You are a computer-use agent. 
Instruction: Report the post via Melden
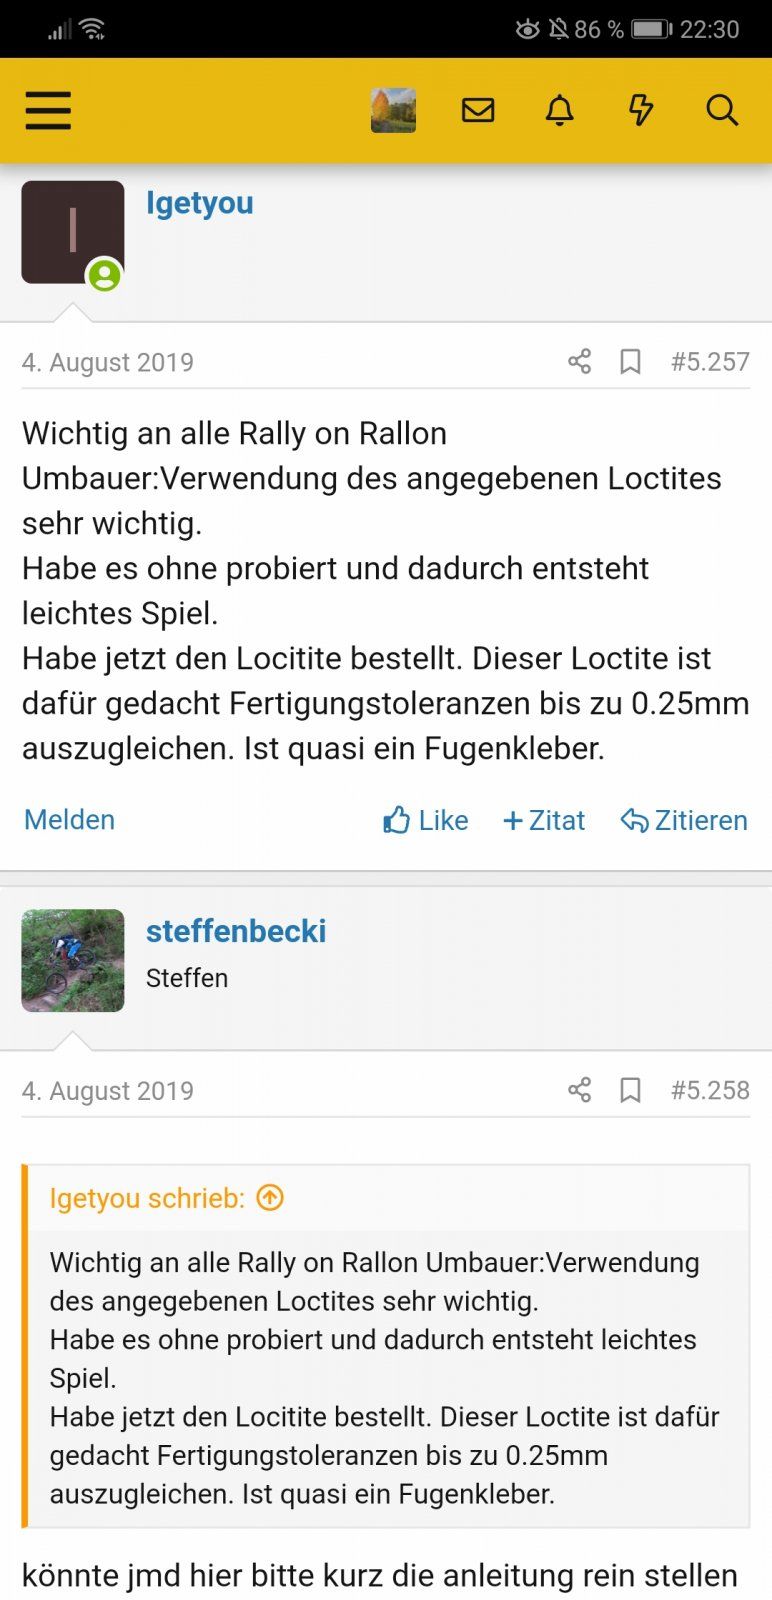(70, 820)
